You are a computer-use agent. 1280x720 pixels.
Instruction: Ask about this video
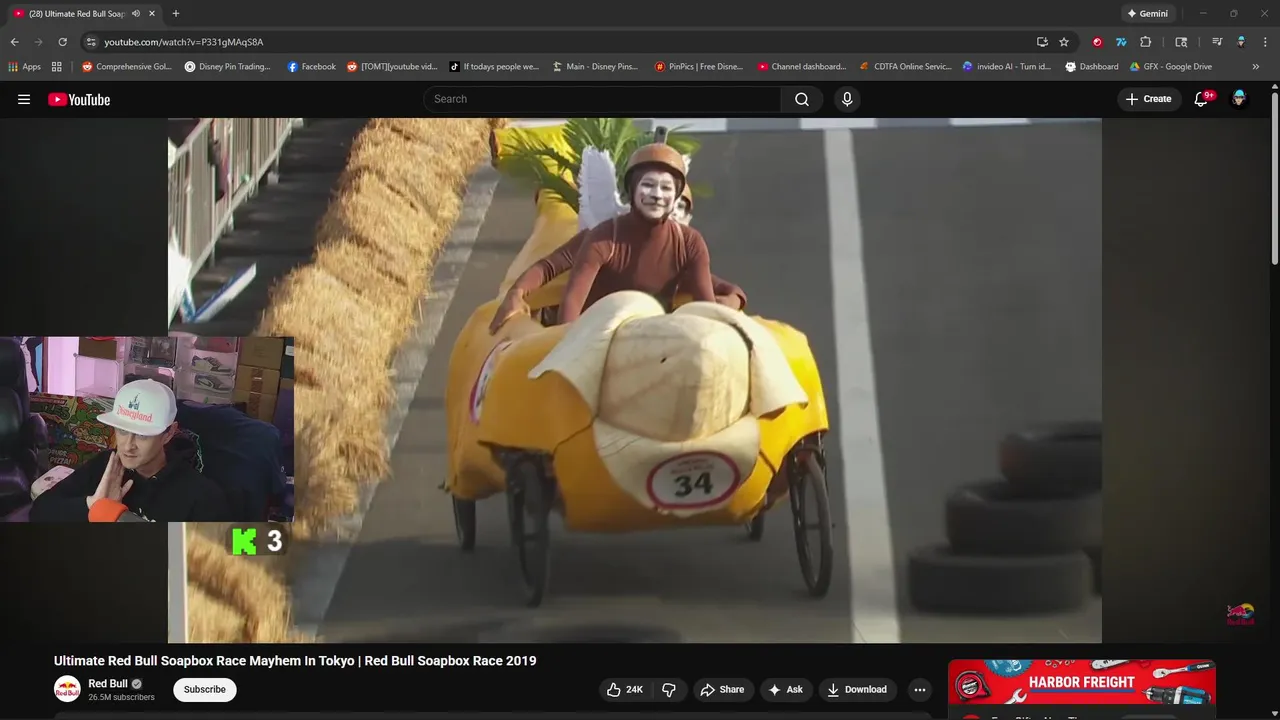(x=785, y=689)
